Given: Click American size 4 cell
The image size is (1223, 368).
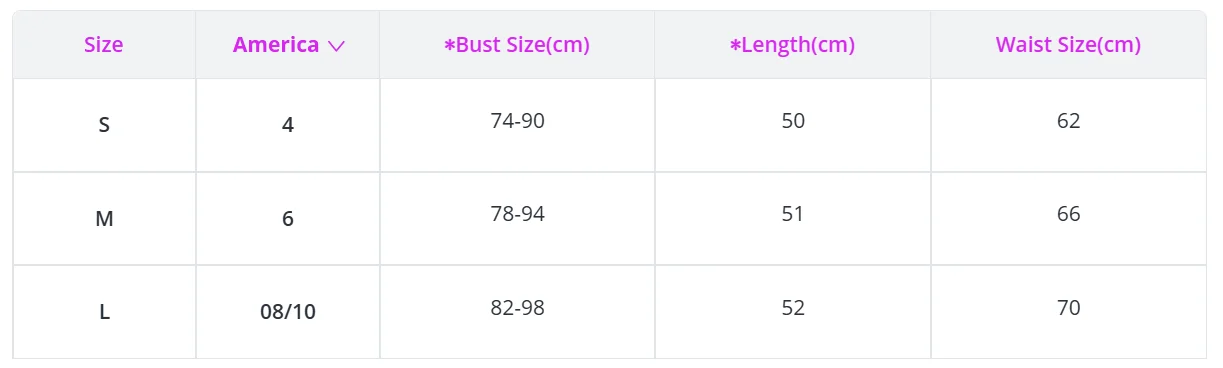Looking at the screenshot, I should [288, 125].
